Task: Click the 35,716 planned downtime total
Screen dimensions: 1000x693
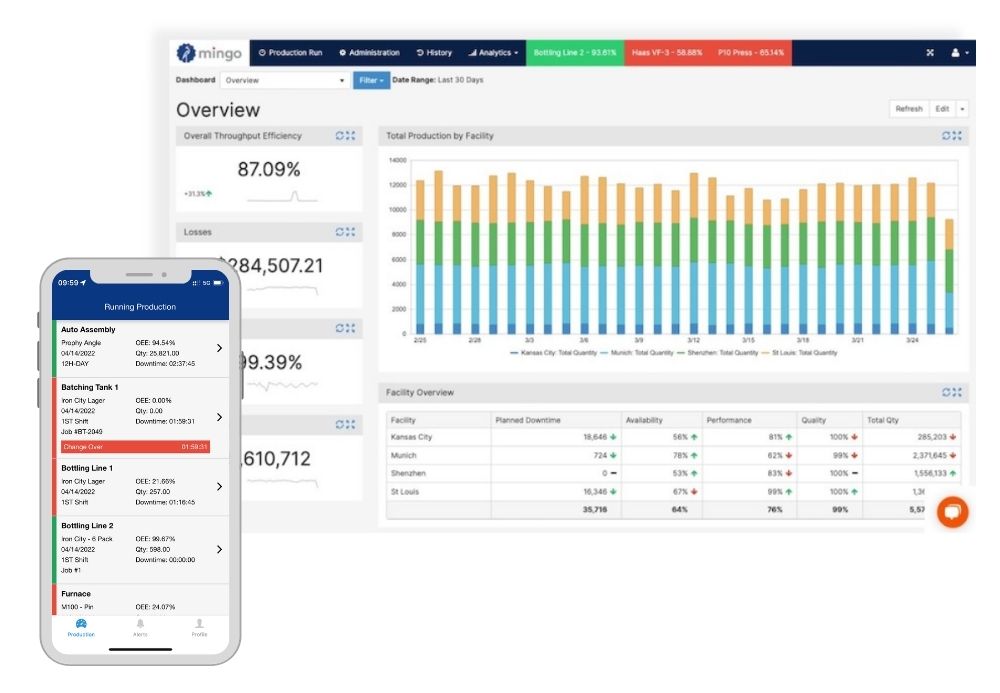Action: 594,509
